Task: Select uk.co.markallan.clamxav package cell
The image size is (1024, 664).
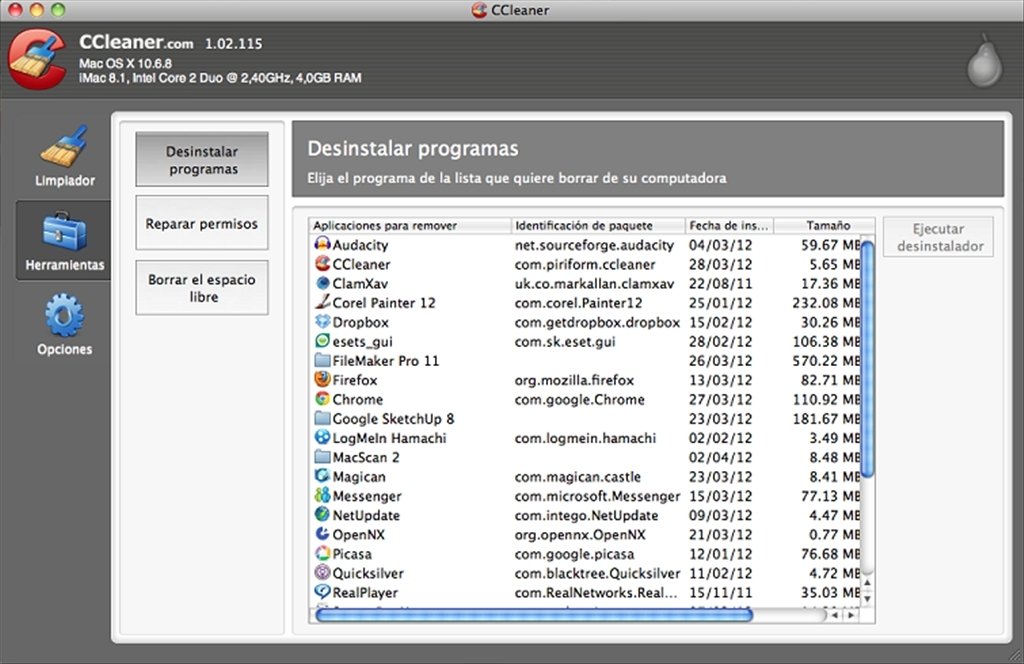Action: 594,283
